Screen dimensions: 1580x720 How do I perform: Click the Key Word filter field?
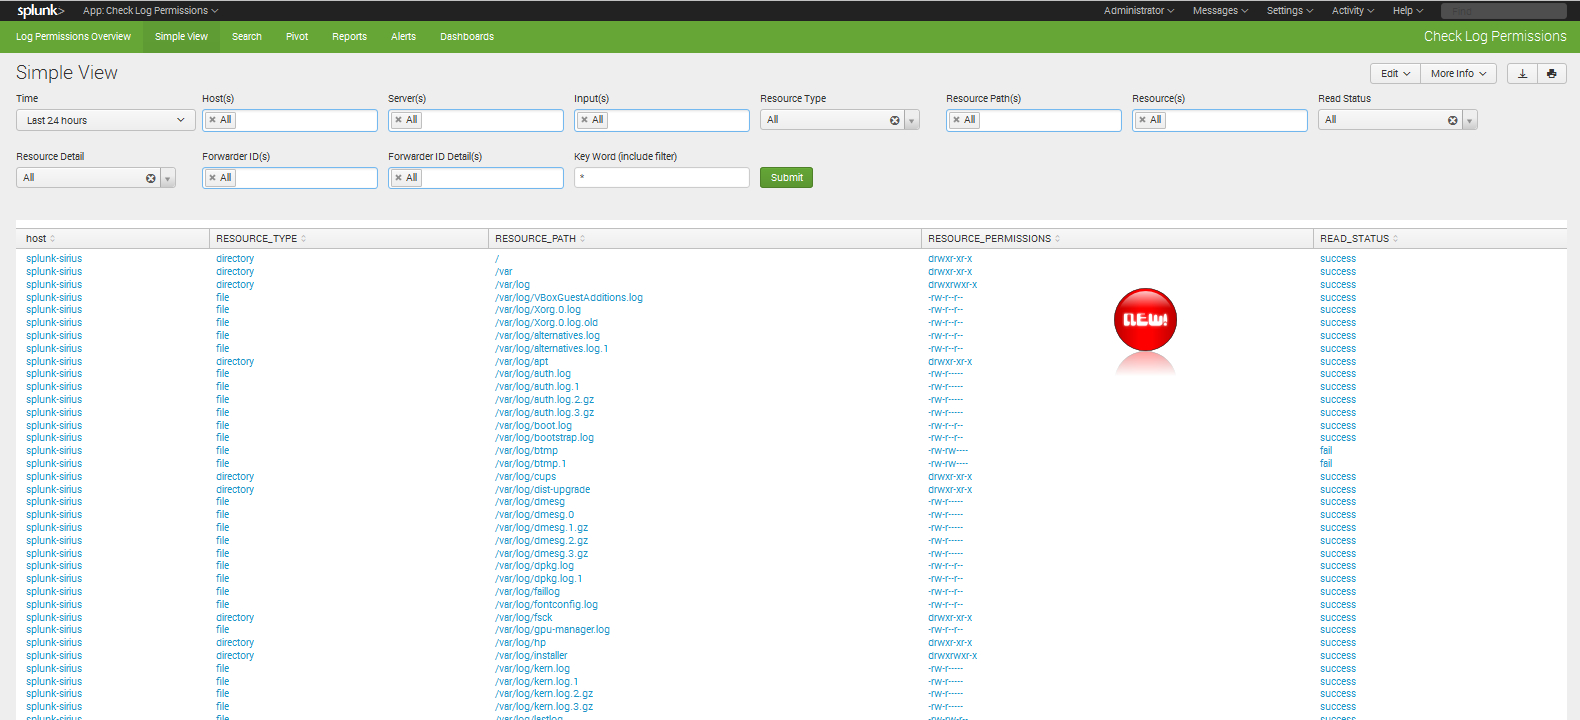point(661,177)
